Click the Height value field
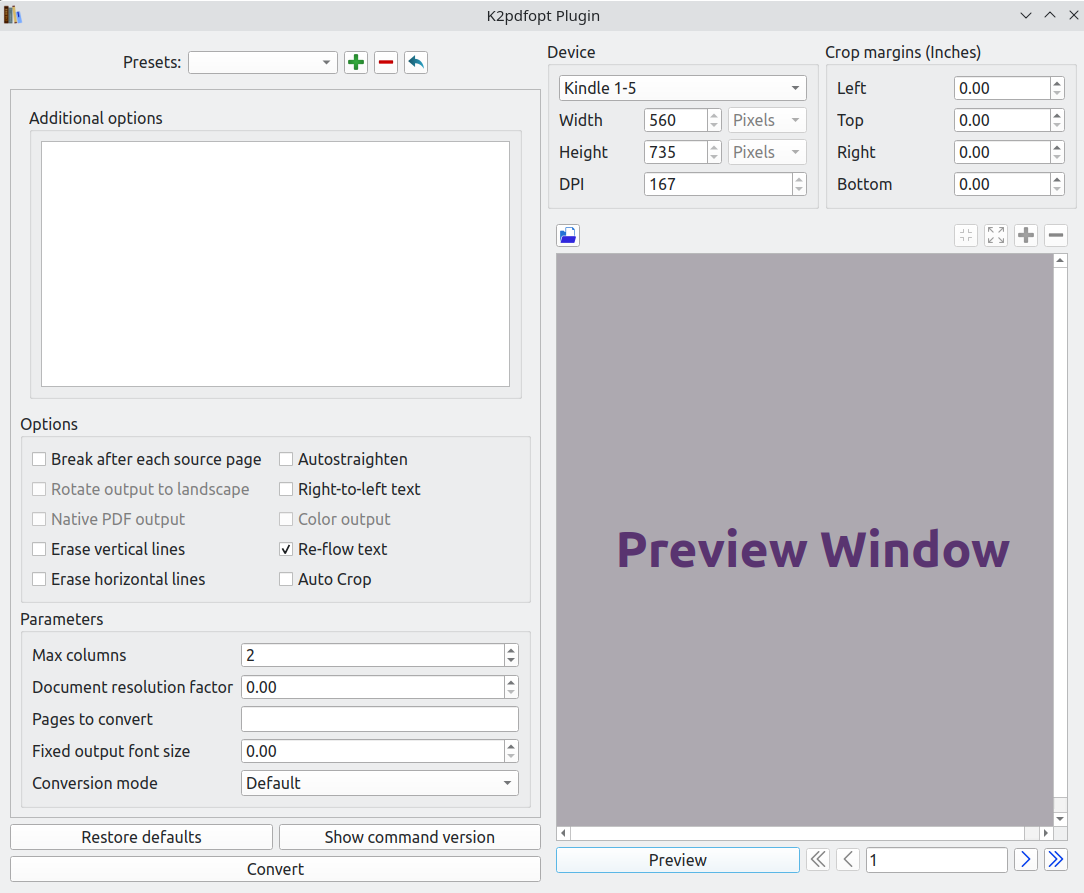 (675, 152)
